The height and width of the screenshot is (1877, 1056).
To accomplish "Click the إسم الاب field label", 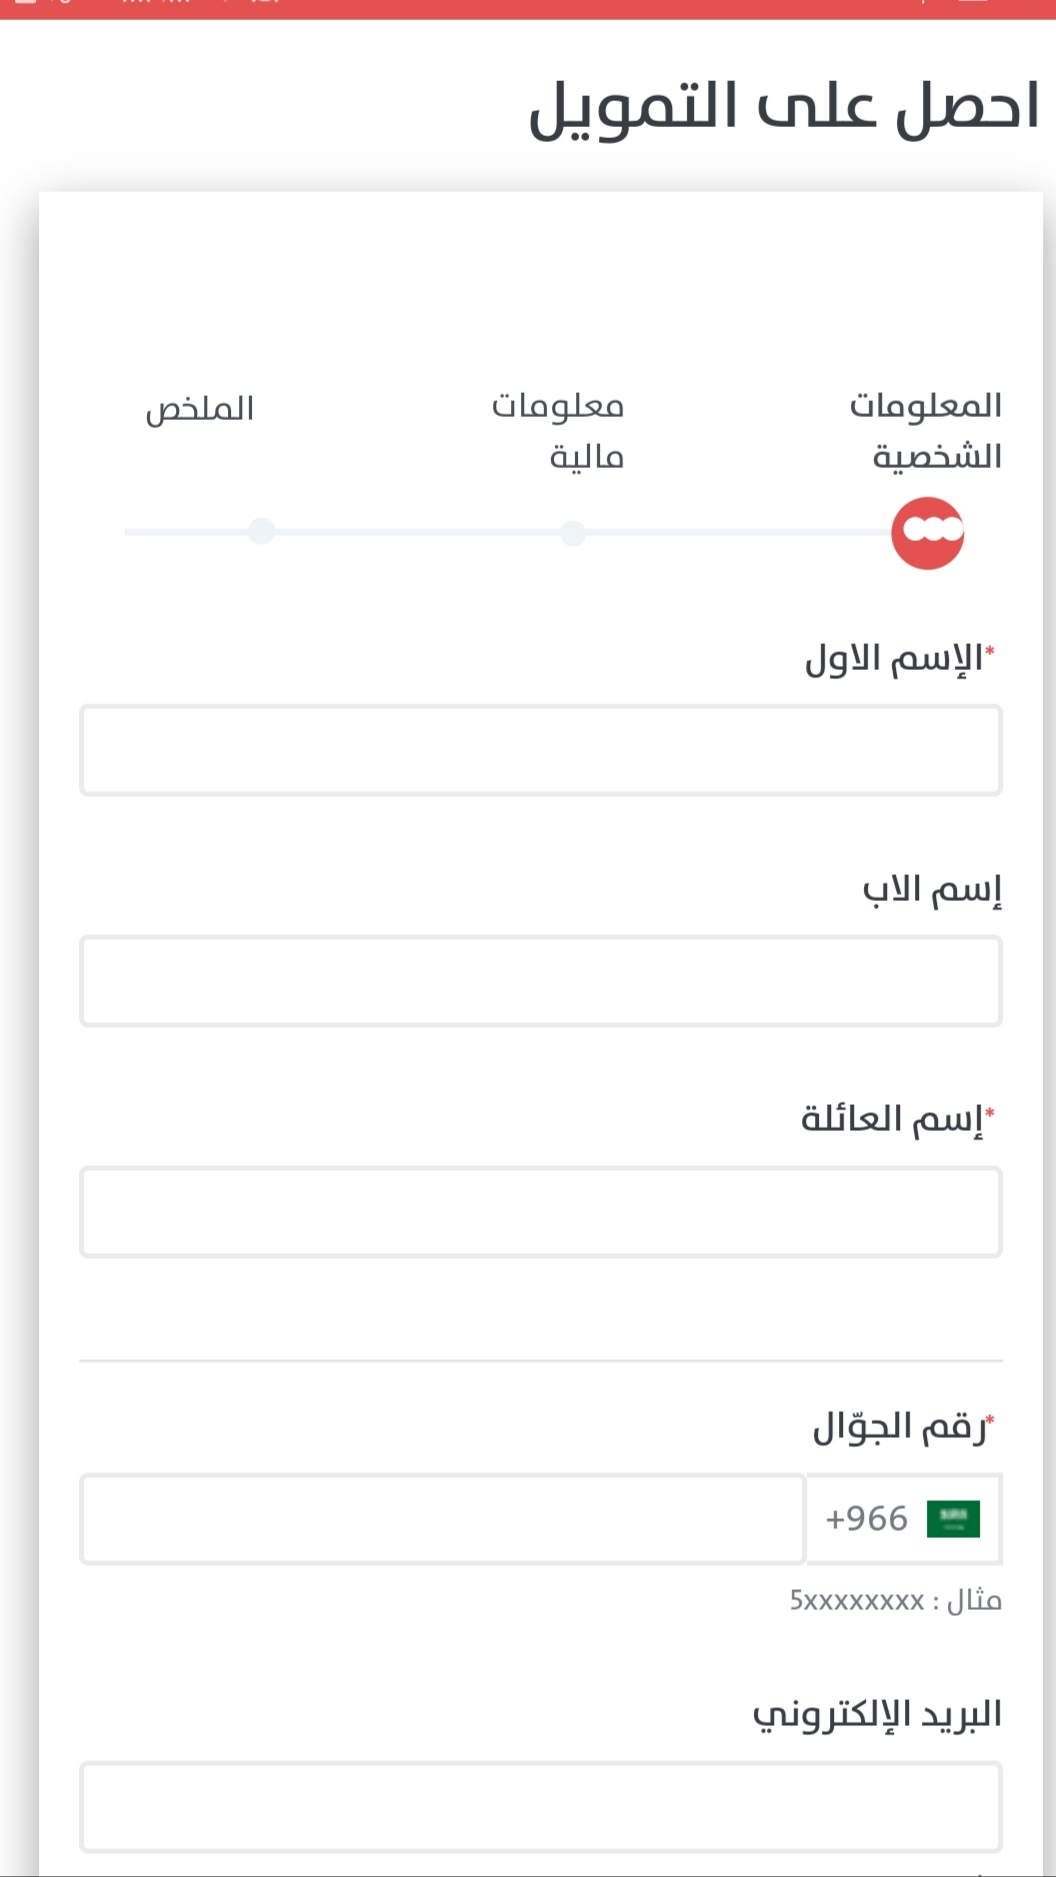I will tap(932, 889).
